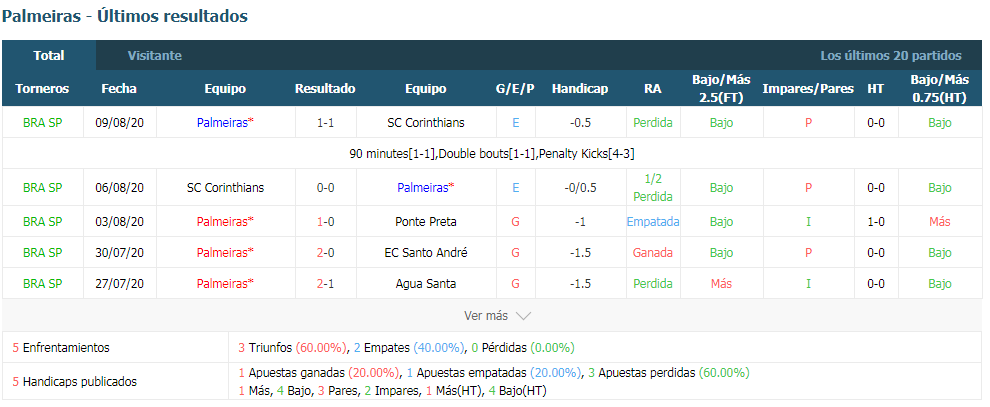Viewport: 990px width, 407px height.
Task: Click the Handicap column header
Action: (x=580, y=89)
